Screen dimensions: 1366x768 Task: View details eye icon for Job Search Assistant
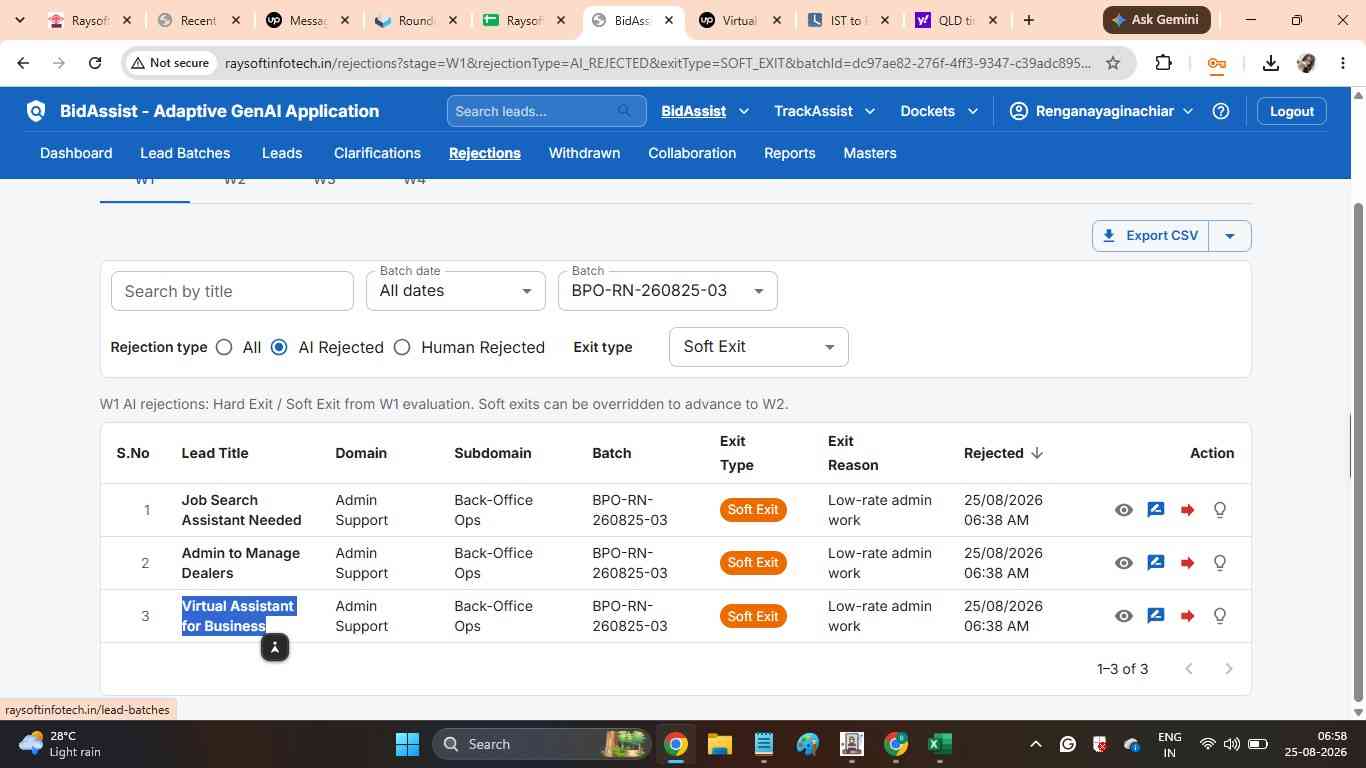1124,510
